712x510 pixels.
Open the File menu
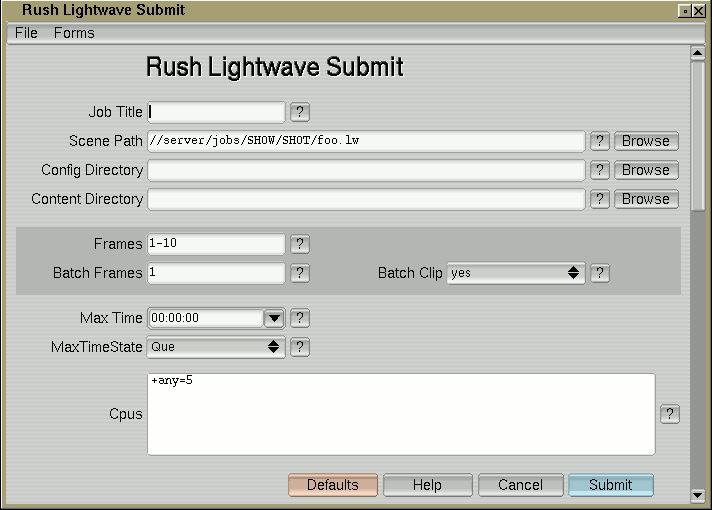click(x=26, y=33)
